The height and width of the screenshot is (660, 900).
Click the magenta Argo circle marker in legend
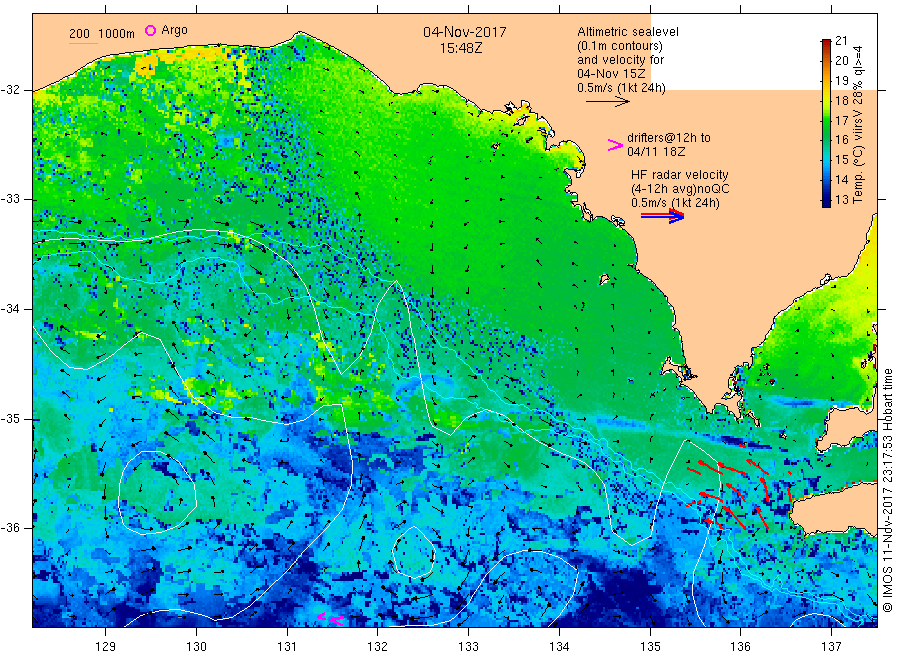(x=150, y=30)
